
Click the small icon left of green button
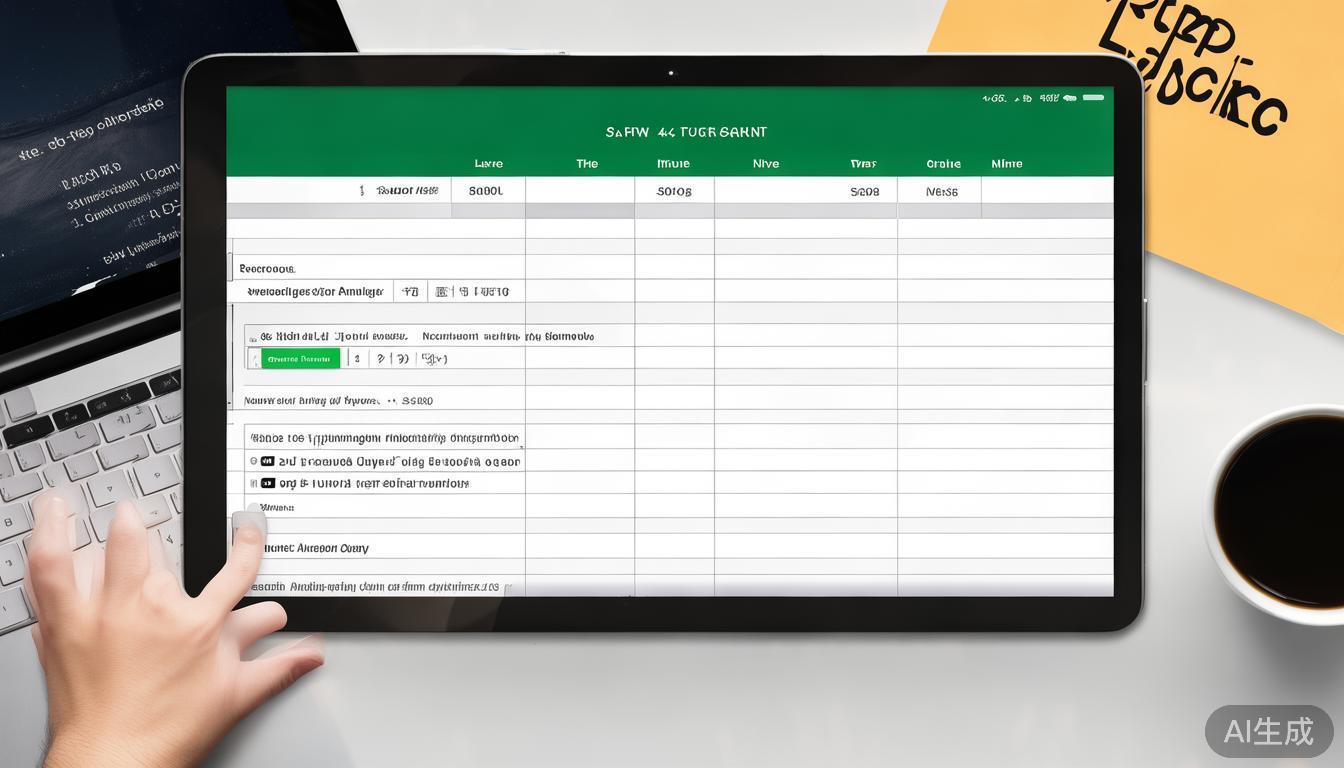(x=254, y=359)
